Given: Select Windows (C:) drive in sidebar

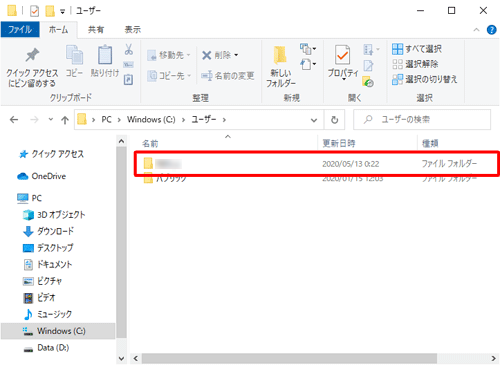Looking at the screenshot, I should click(x=58, y=331).
